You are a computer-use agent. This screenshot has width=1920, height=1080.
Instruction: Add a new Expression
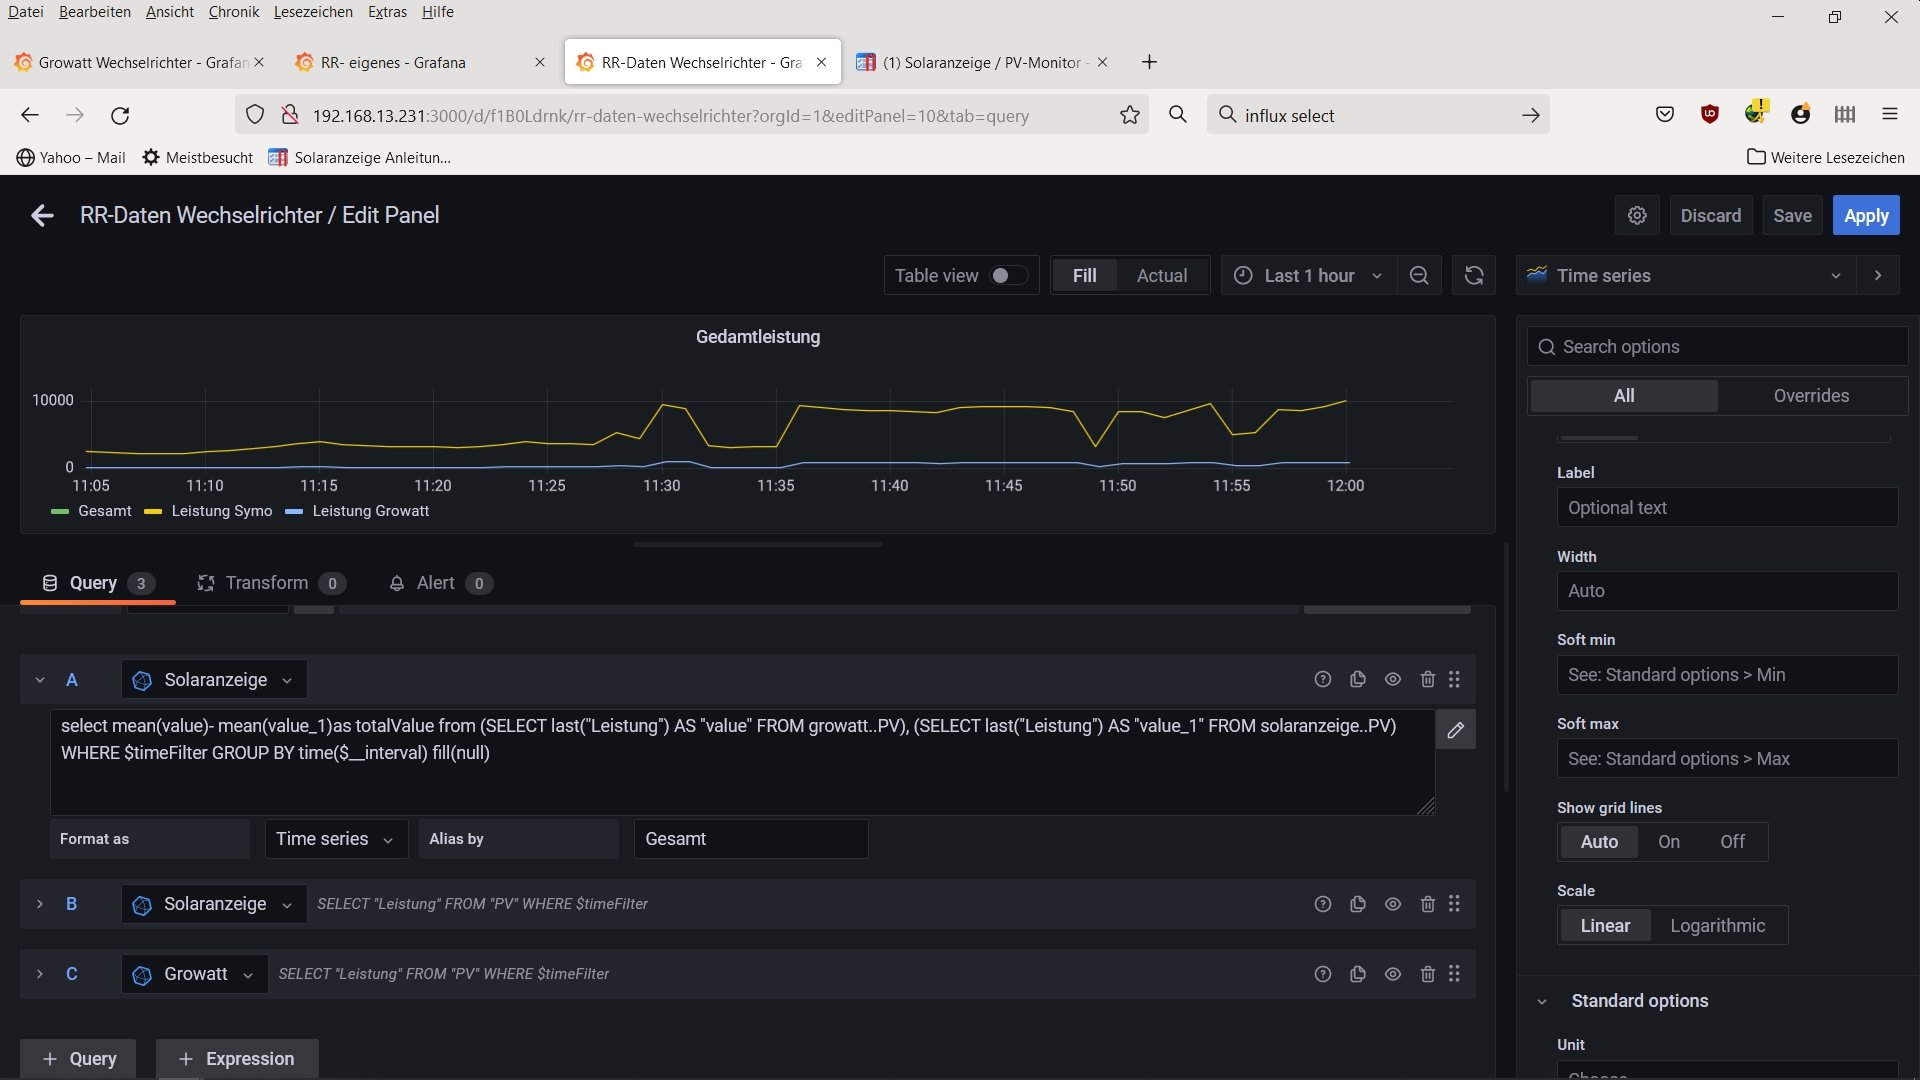(237, 1058)
